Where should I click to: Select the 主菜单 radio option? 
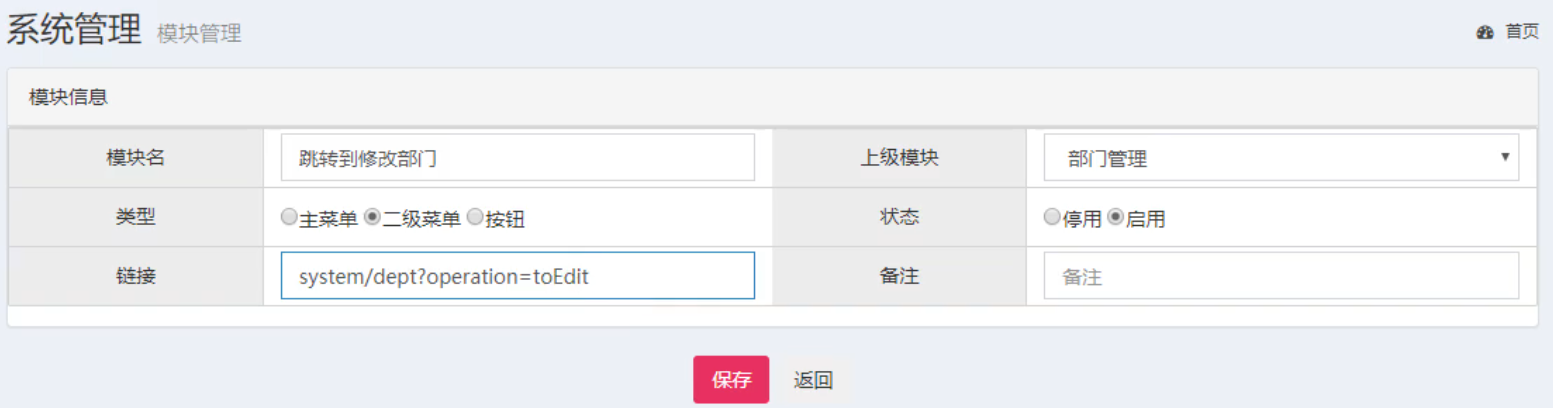(289, 217)
